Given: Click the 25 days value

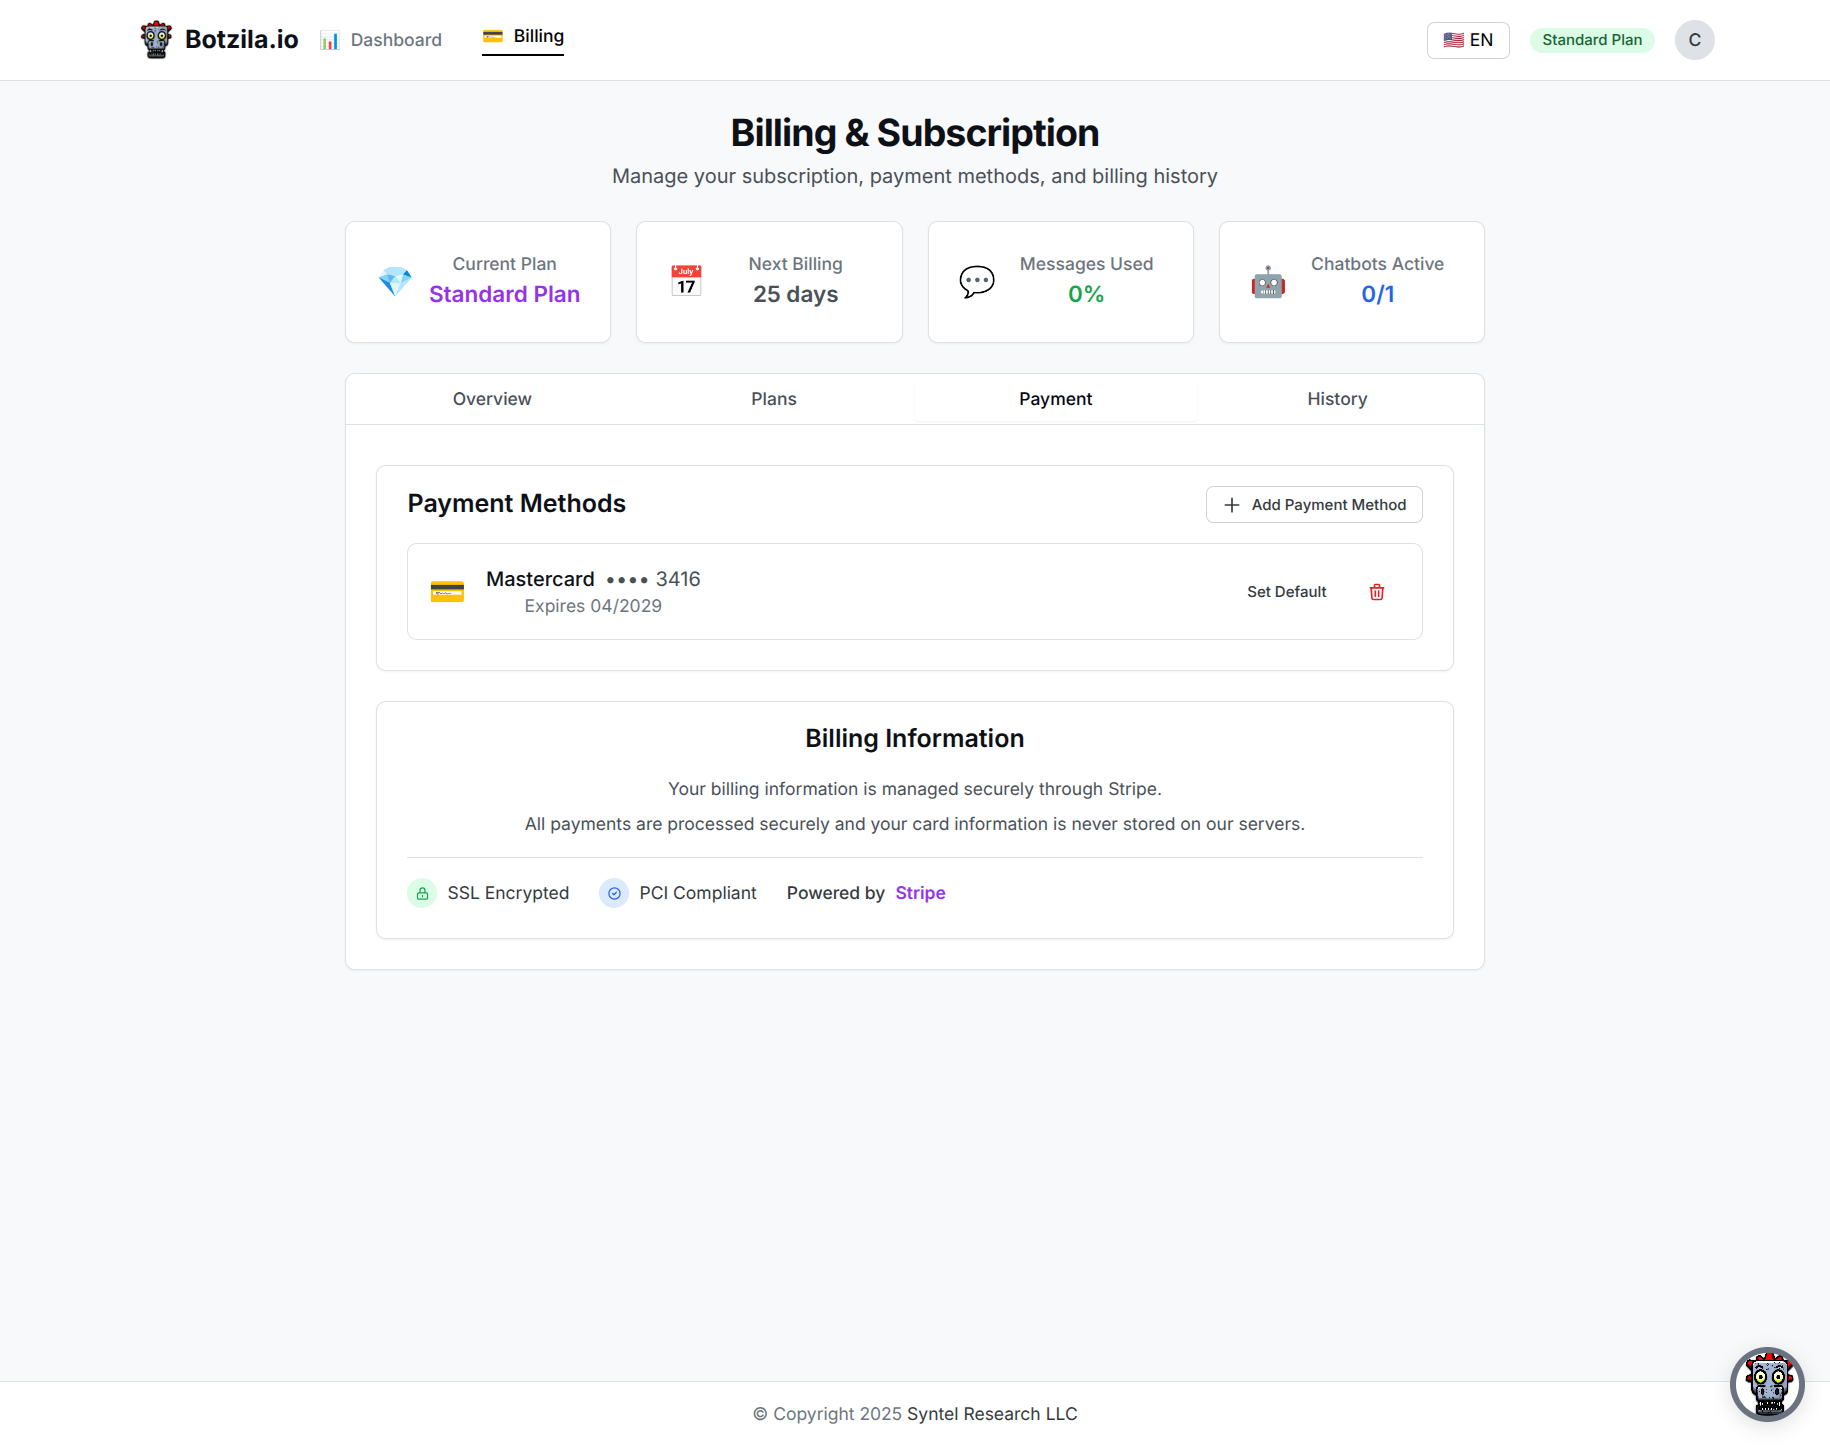Looking at the screenshot, I should (796, 294).
